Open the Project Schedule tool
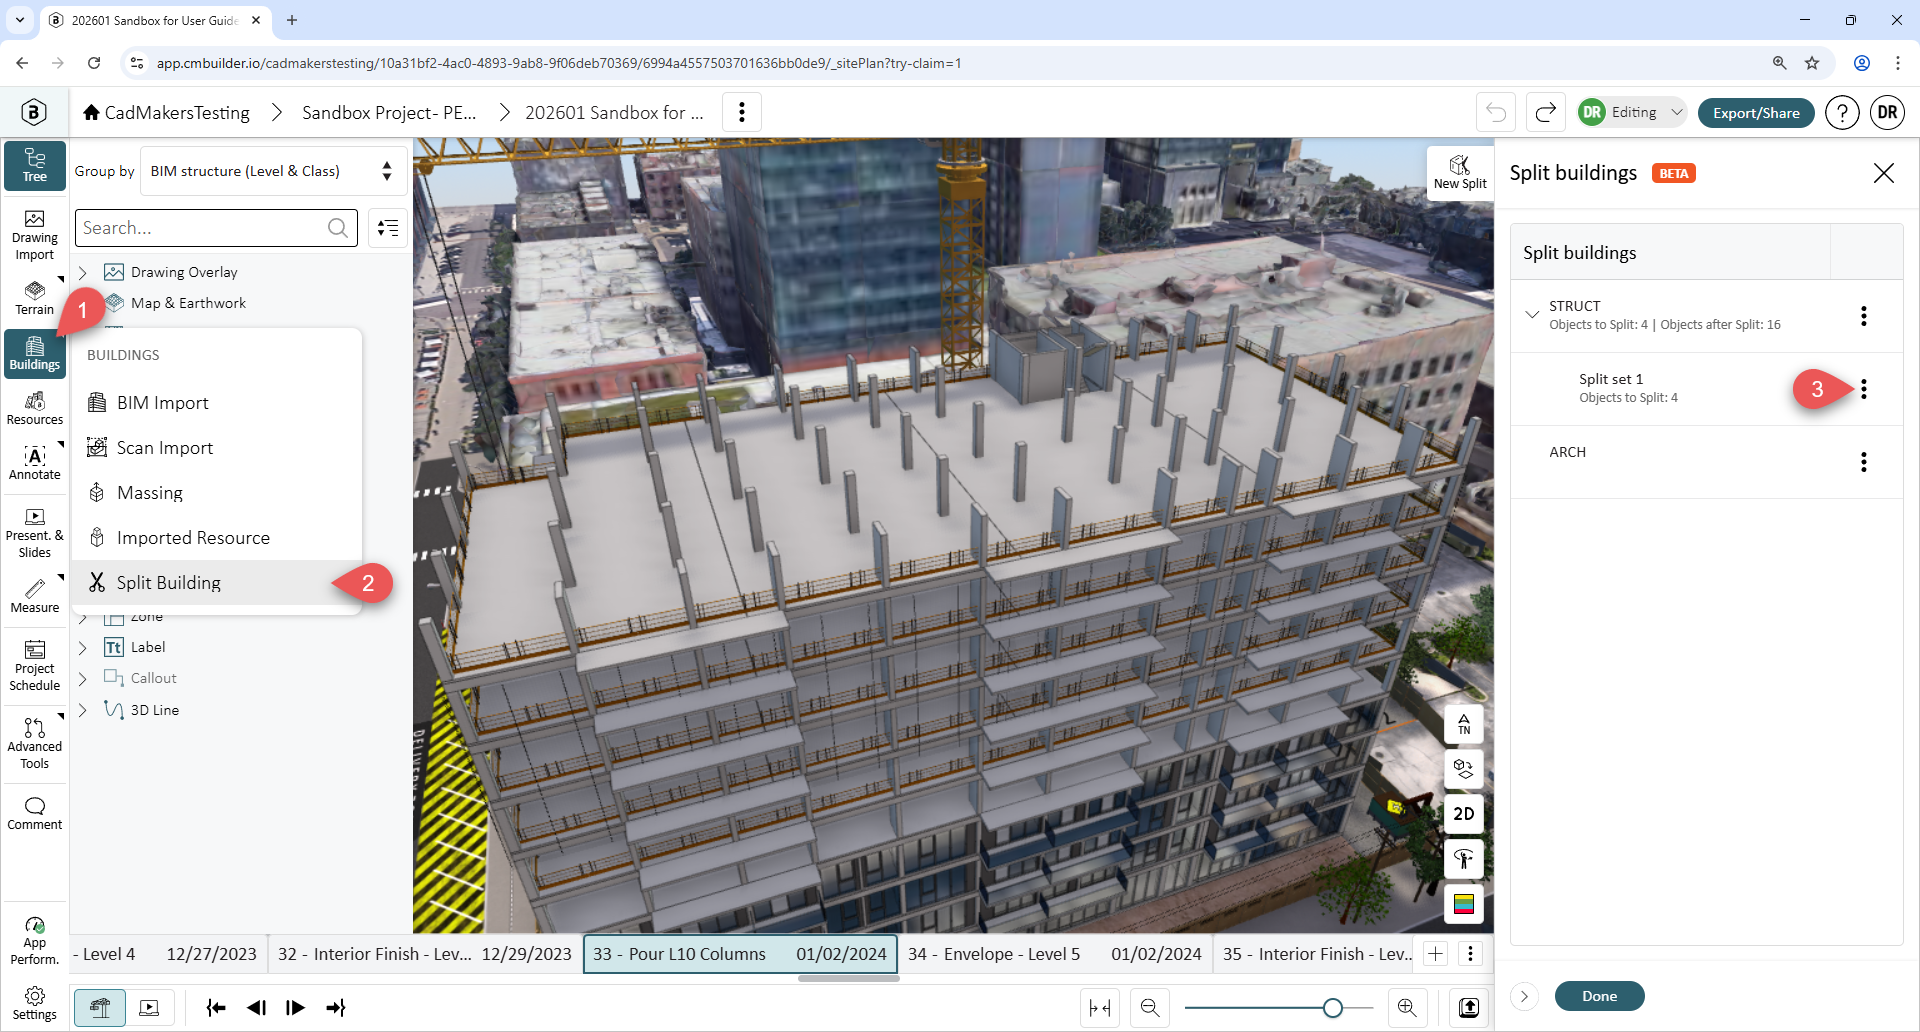The height and width of the screenshot is (1032, 1920). pos(35,666)
